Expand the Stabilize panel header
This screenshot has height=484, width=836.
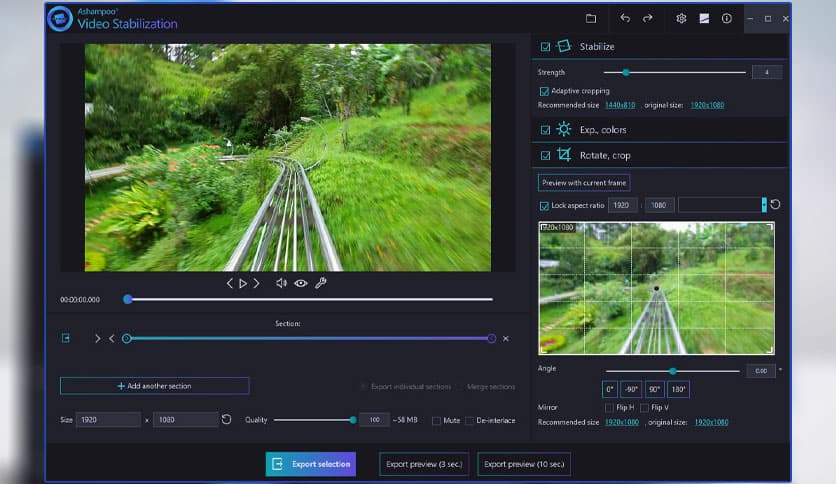pos(660,47)
